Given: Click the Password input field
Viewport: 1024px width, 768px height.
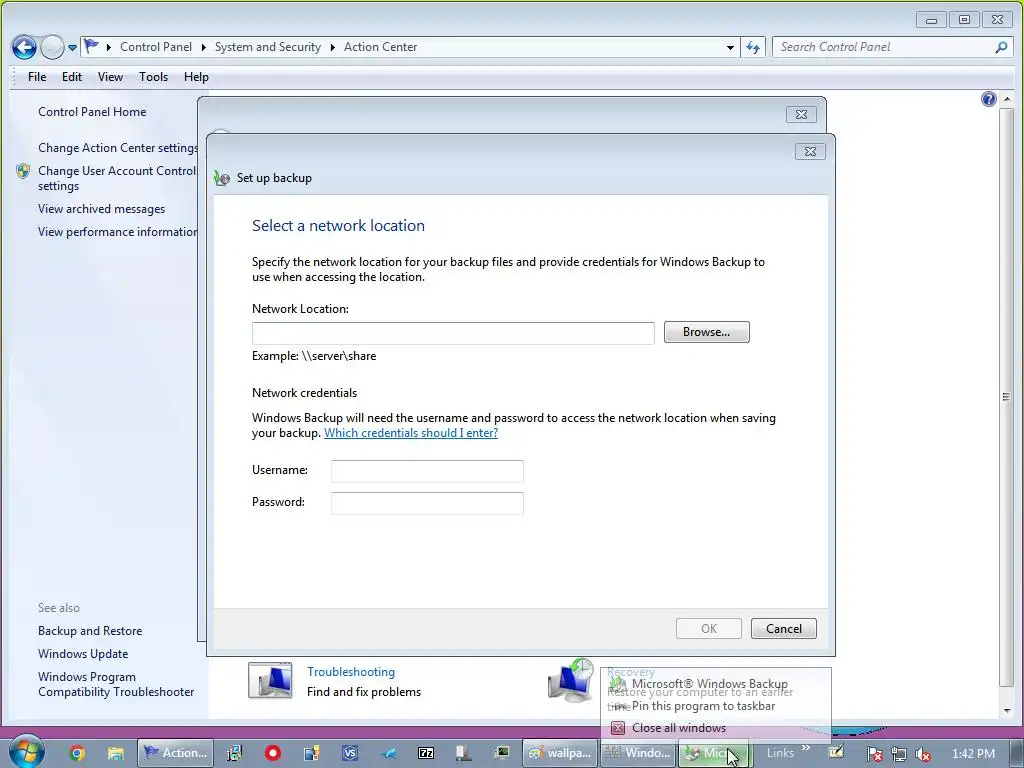Looking at the screenshot, I should 427,503.
